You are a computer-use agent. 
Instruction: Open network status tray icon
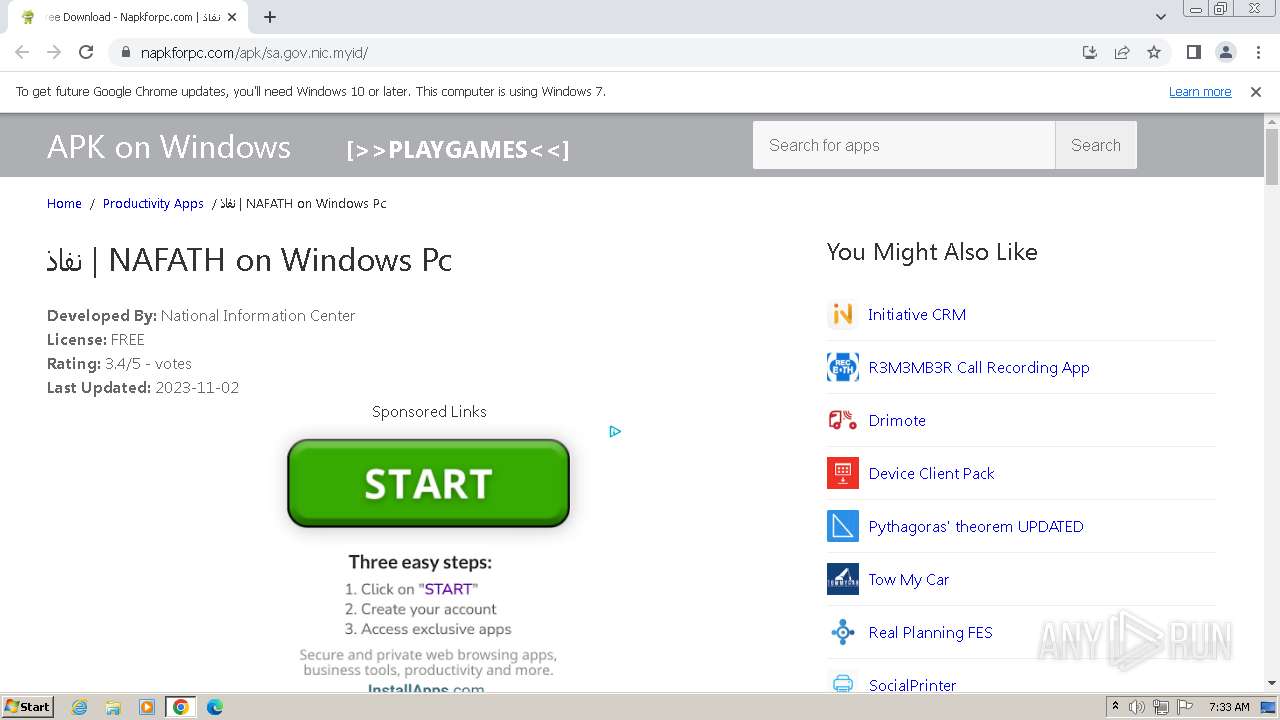[x=1161, y=707]
